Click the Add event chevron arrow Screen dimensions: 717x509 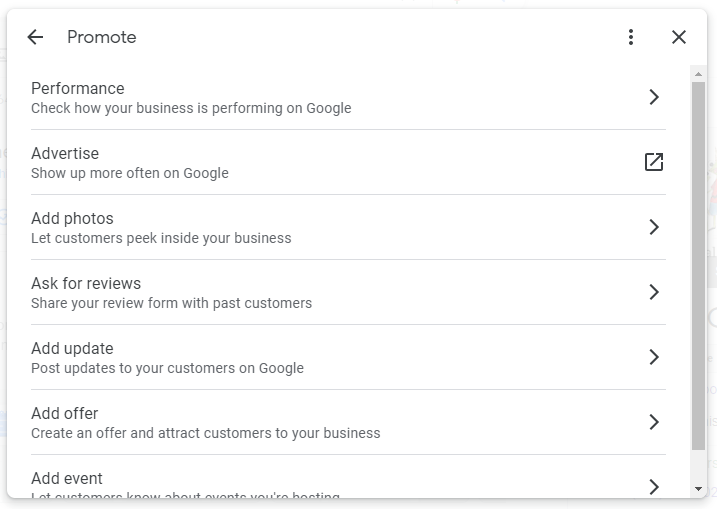654,486
